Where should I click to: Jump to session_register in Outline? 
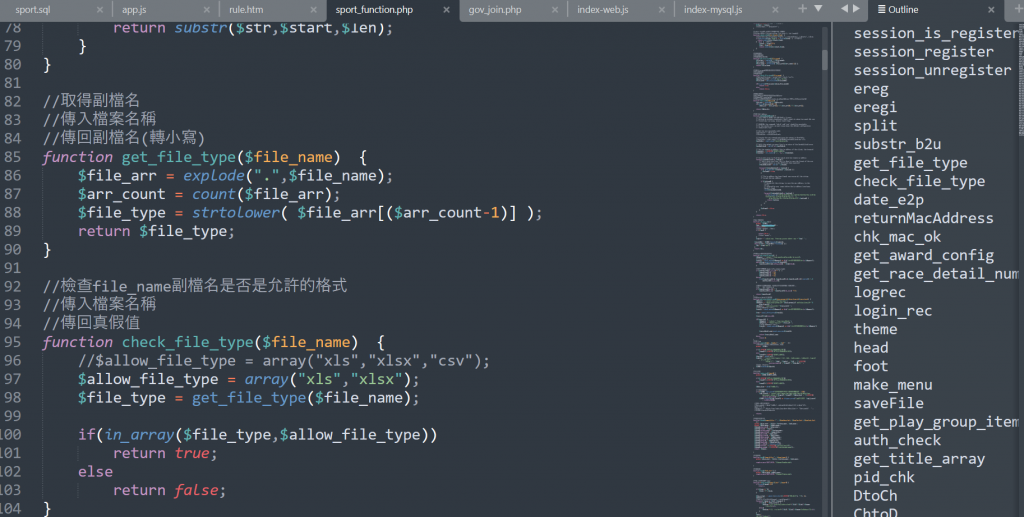click(923, 52)
